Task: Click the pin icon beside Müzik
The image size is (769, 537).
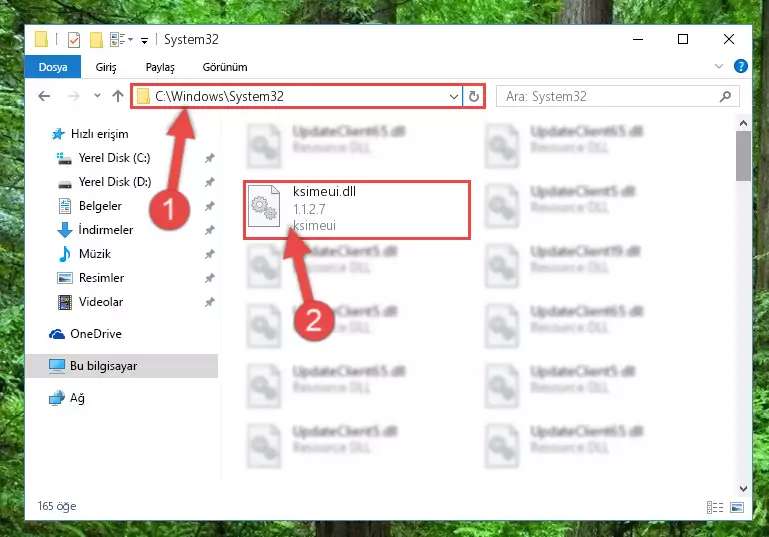Action: [209, 254]
